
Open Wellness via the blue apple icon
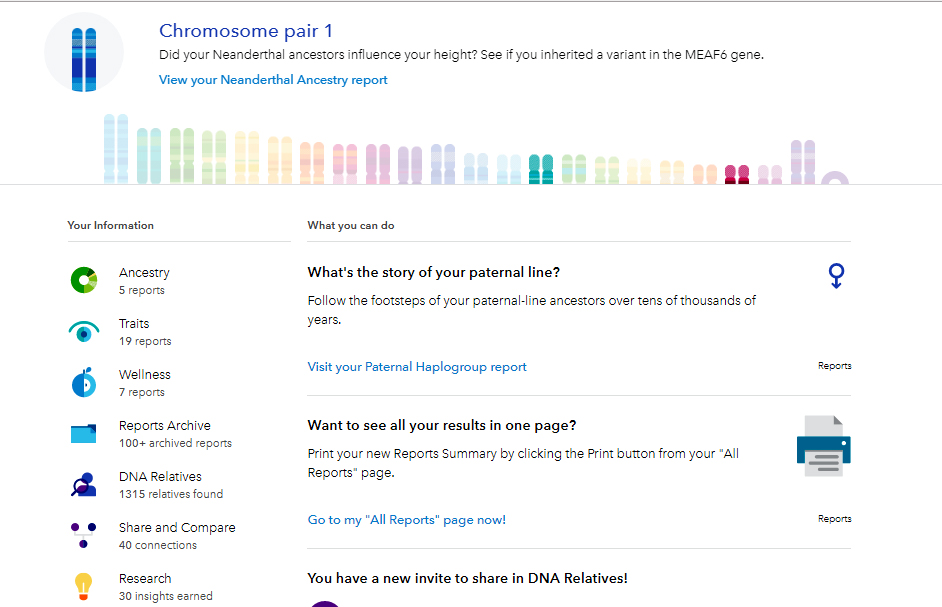[84, 383]
